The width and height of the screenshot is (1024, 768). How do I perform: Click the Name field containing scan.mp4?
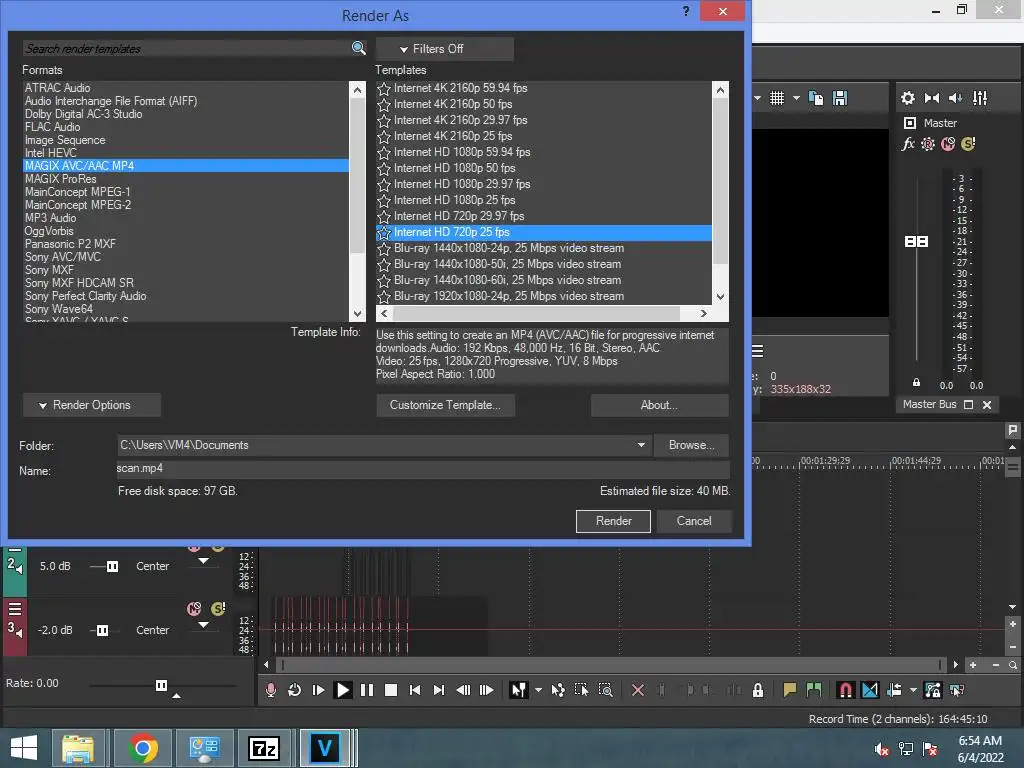point(423,469)
